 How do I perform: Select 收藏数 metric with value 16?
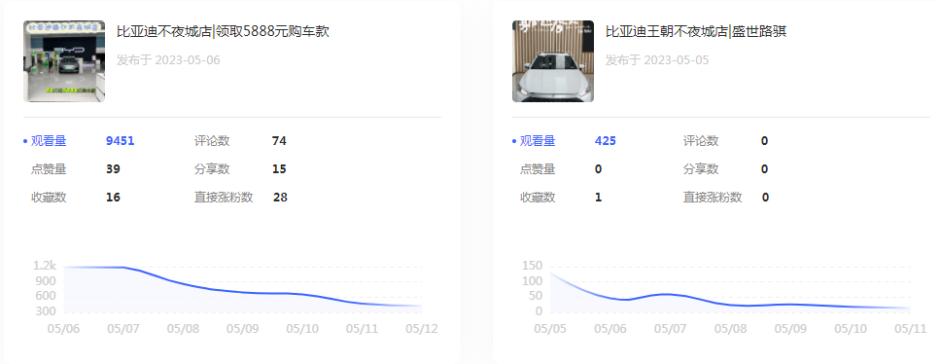49,197
